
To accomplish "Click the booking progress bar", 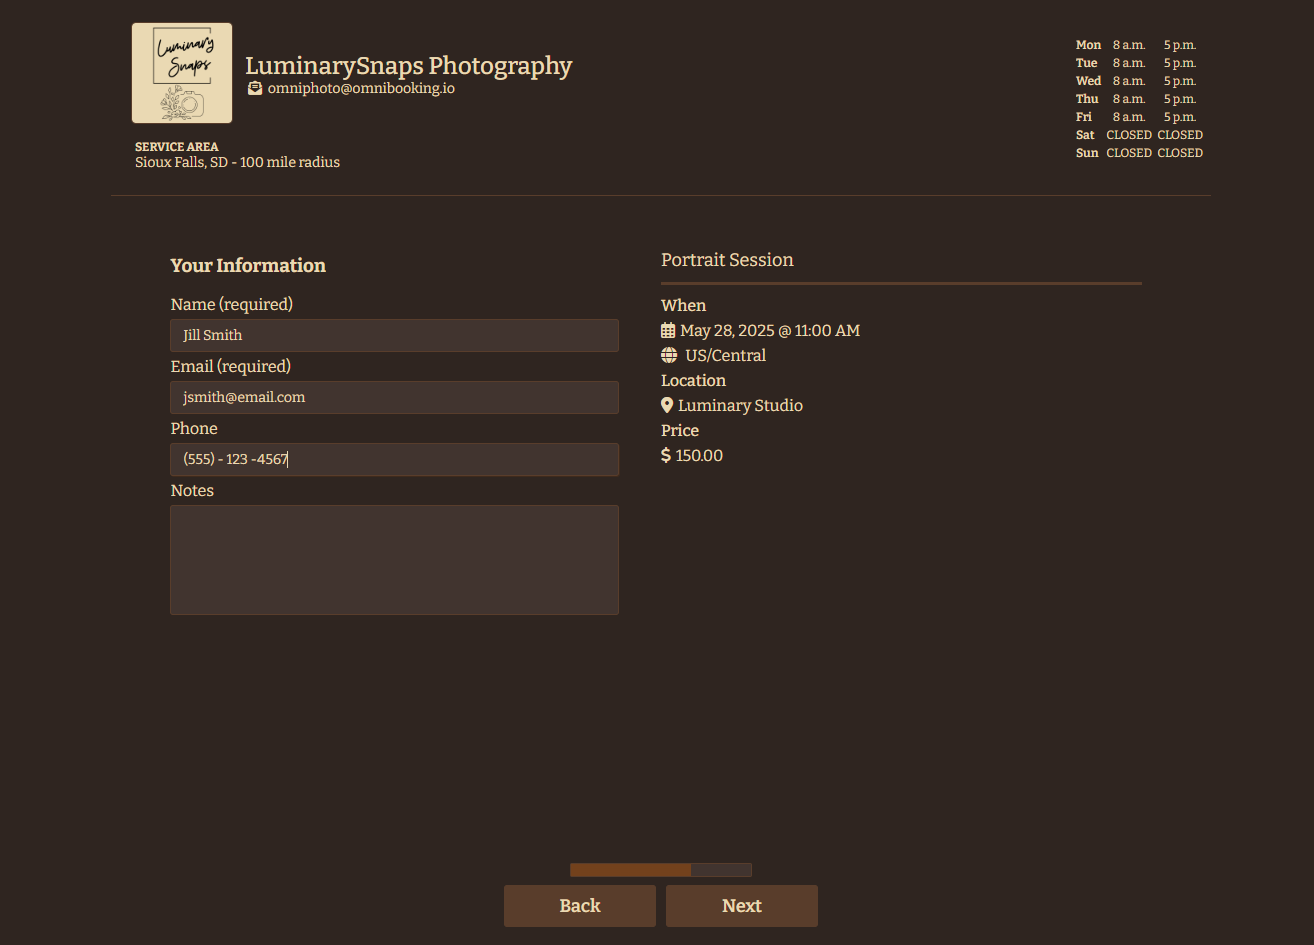I will 661,870.
